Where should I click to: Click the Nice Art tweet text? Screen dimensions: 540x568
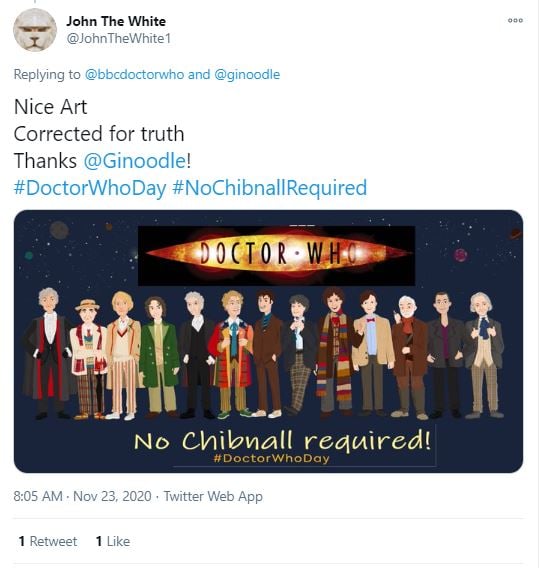point(50,107)
